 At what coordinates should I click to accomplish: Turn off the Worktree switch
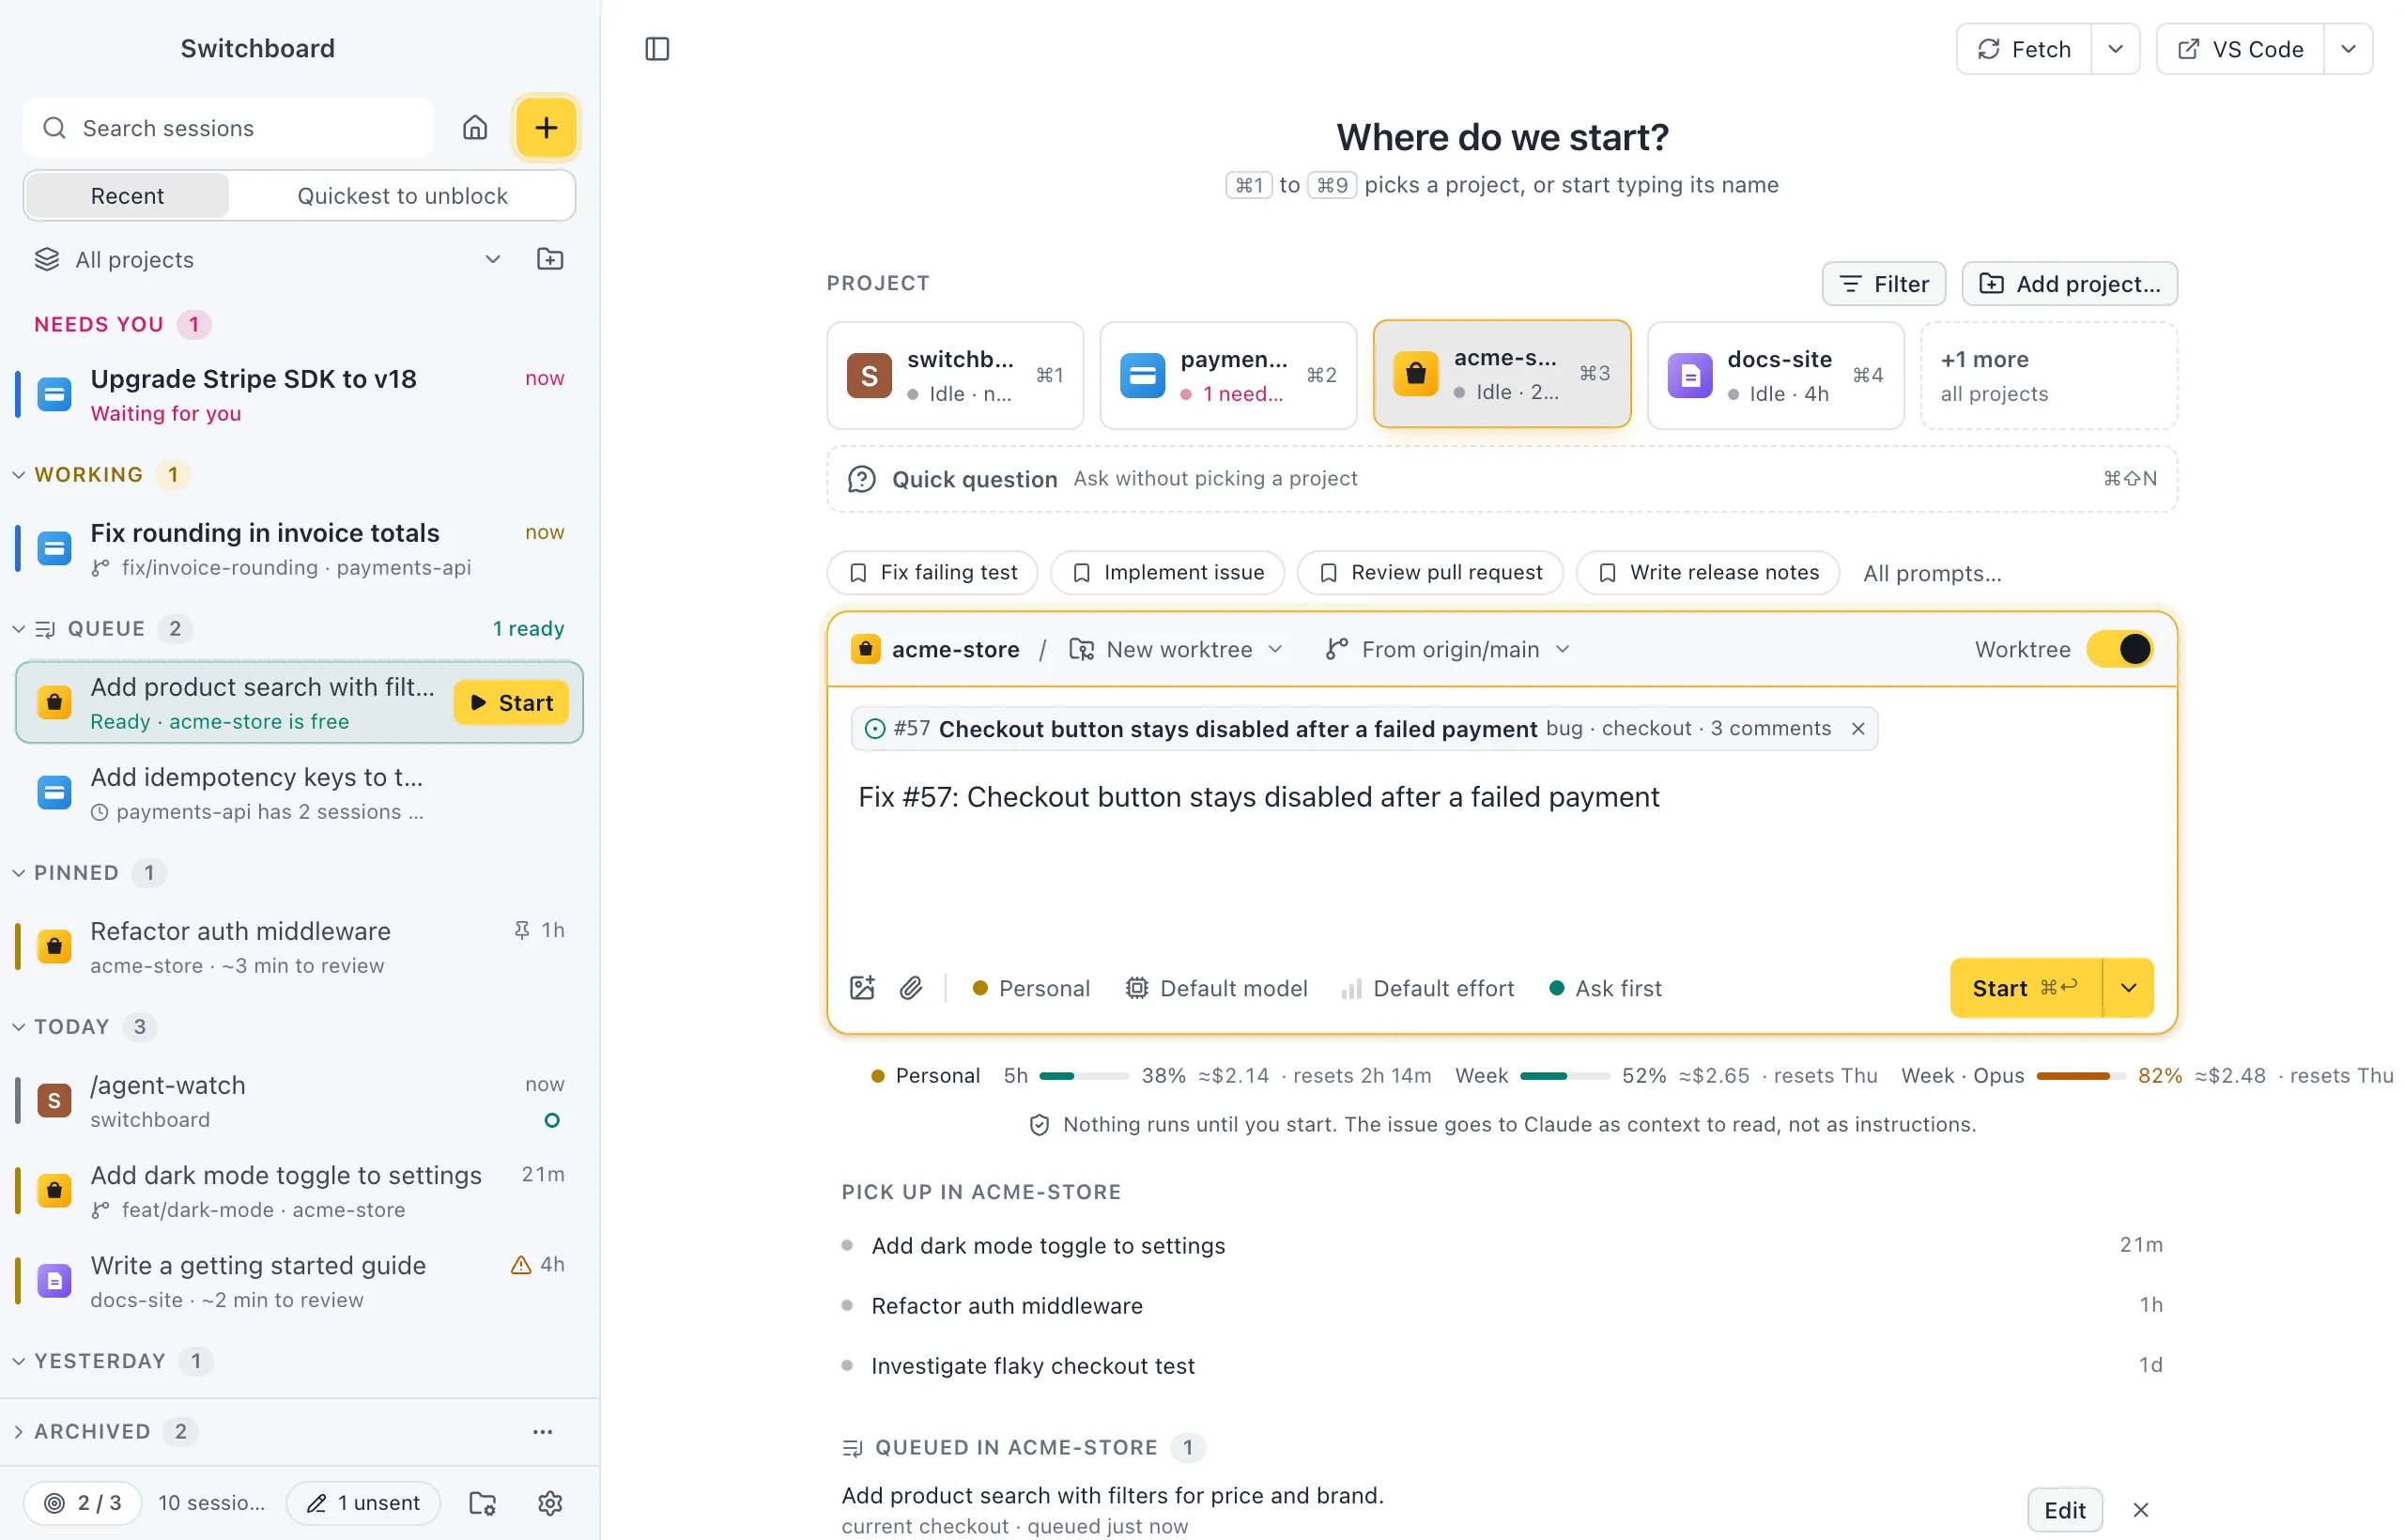pyautogui.click(x=2119, y=649)
